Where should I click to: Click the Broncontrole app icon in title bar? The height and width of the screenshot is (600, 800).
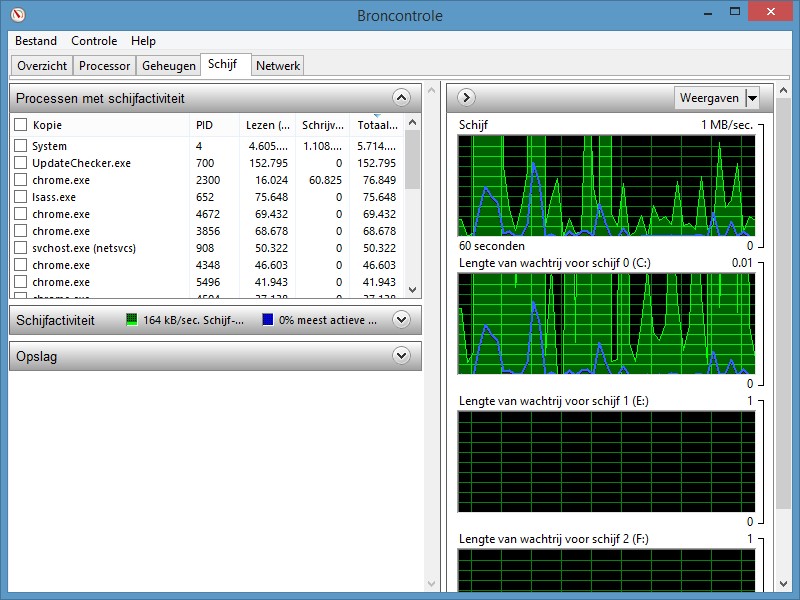18,15
